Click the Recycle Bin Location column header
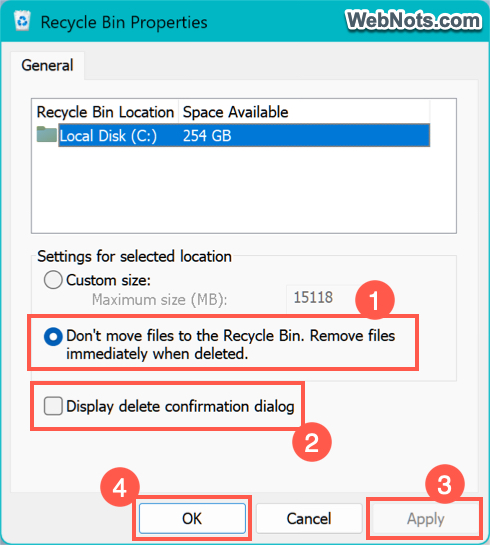This screenshot has height=545, width=490. (105, 112)
